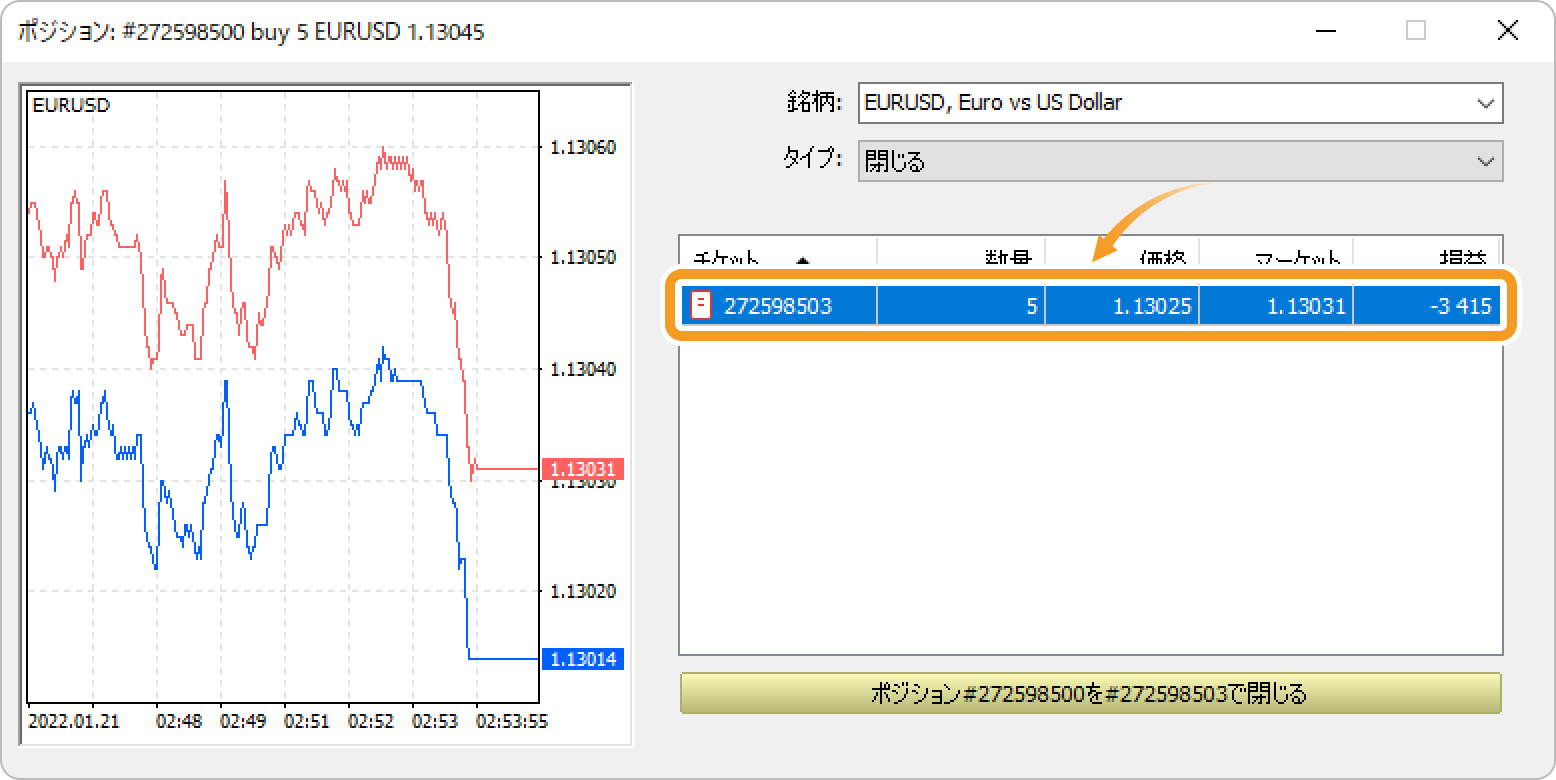Sort by 価格 column header

point(1122,254)
